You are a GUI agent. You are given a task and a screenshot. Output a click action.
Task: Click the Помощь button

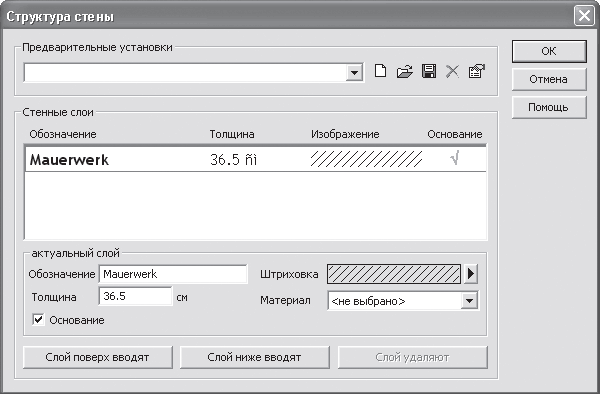[x=549, y=107]
